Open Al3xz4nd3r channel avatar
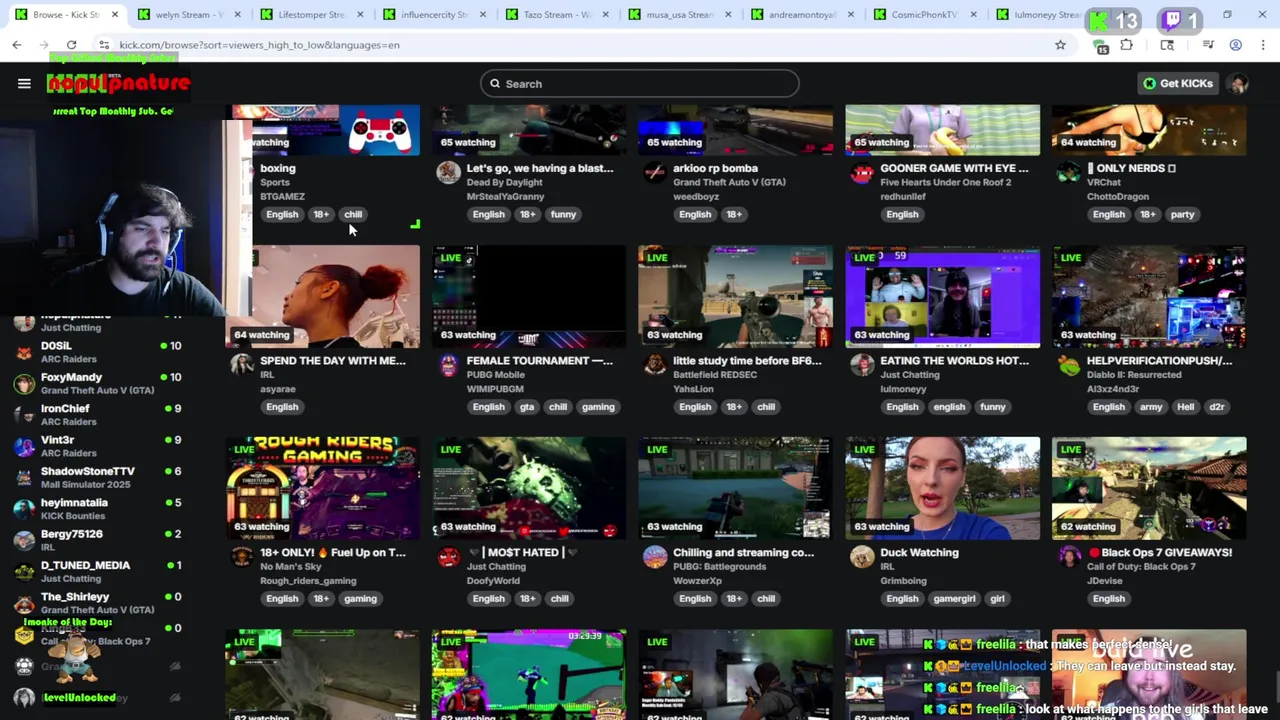Screen dimensions: 1280x720 (1069, 365)
